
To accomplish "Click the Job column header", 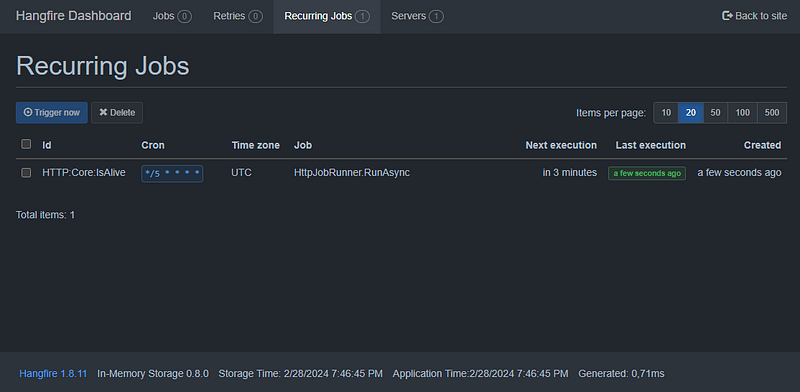I will (303, 145).
